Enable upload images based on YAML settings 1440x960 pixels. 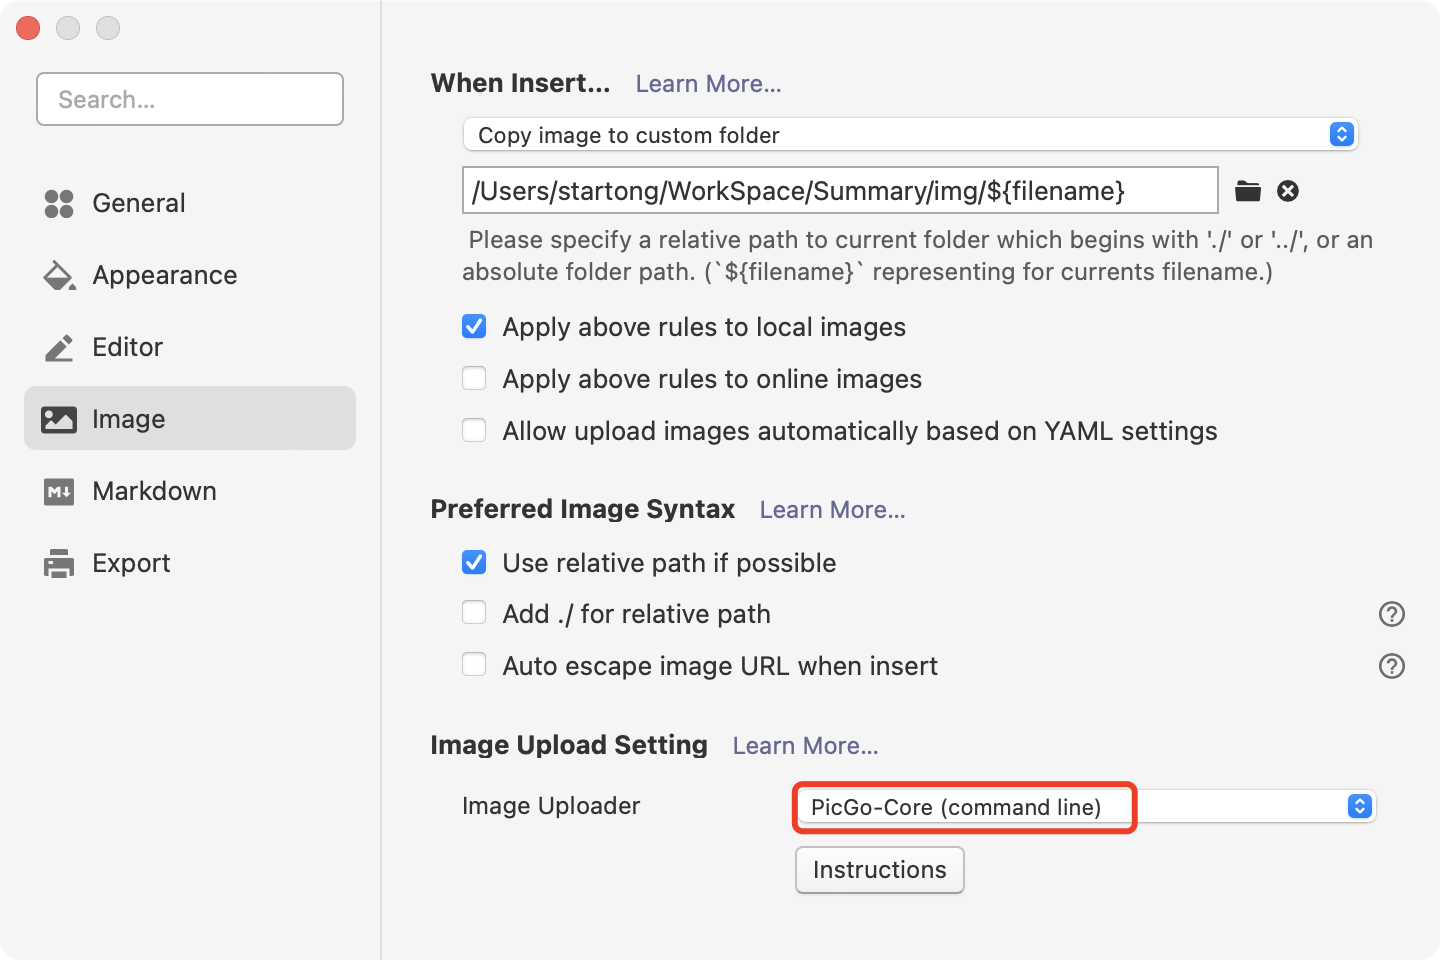click(x=474, y=431)
